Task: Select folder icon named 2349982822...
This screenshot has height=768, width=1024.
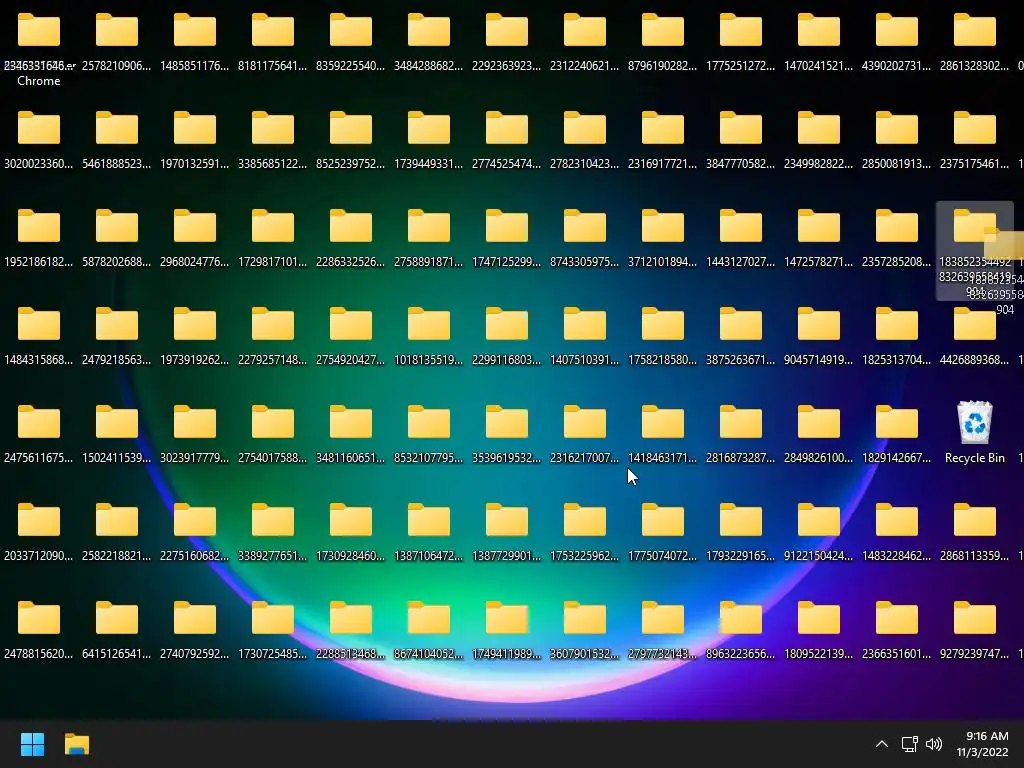Action: tap(819, 129)
